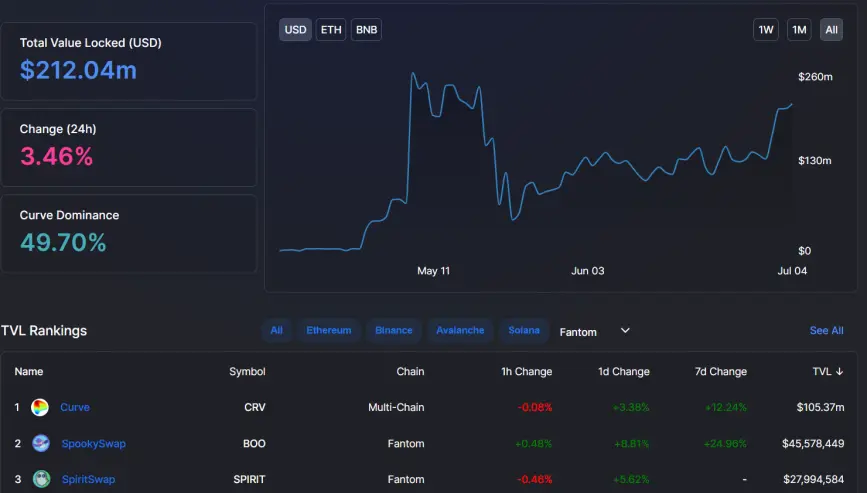The width and height of the screenshot is (867, 493).
Task: Sort table by Chain column
Action: [410, 371]
